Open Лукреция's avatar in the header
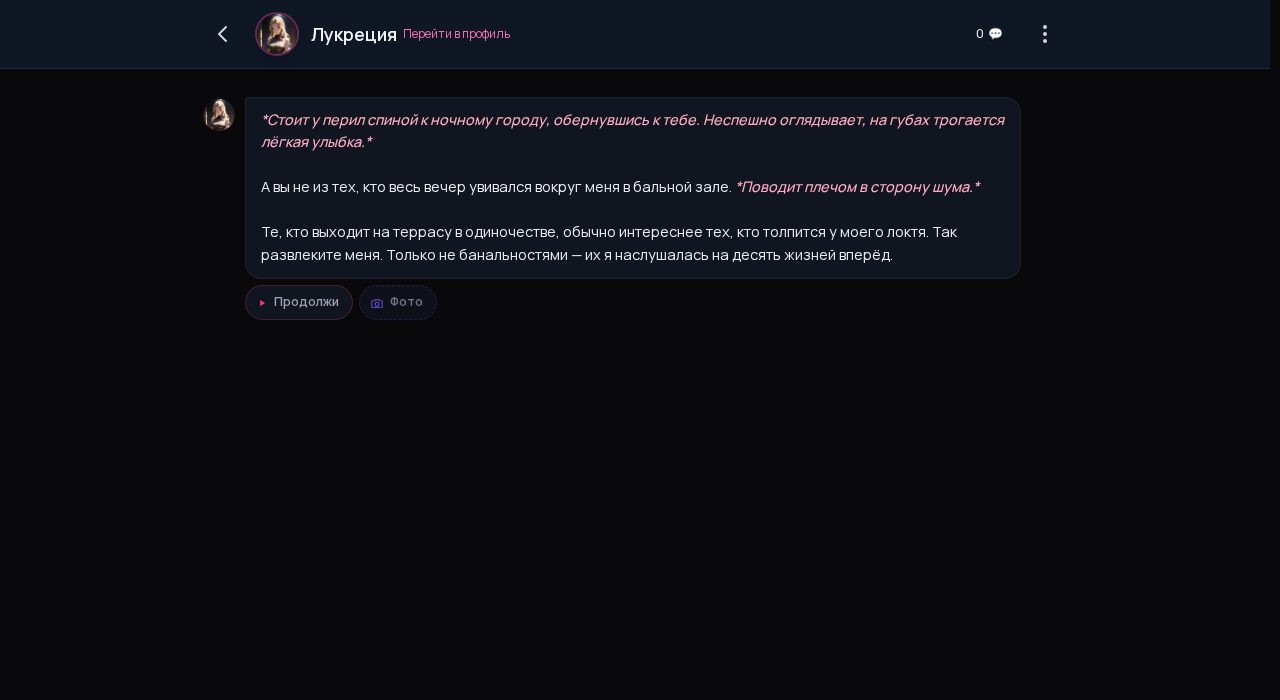Screen dimensions: 1280x700 [277, 34]
